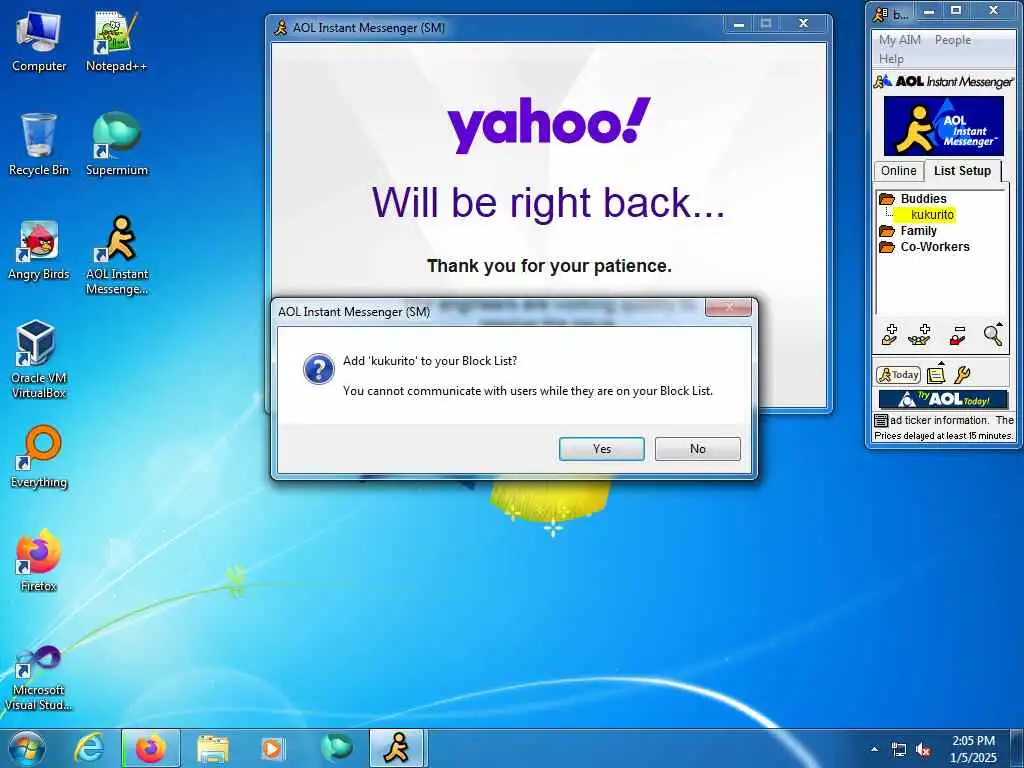Open Windows Explorer from the taskbar
The width and height of the screenshot is (1024, 768).
click(213, 748)
